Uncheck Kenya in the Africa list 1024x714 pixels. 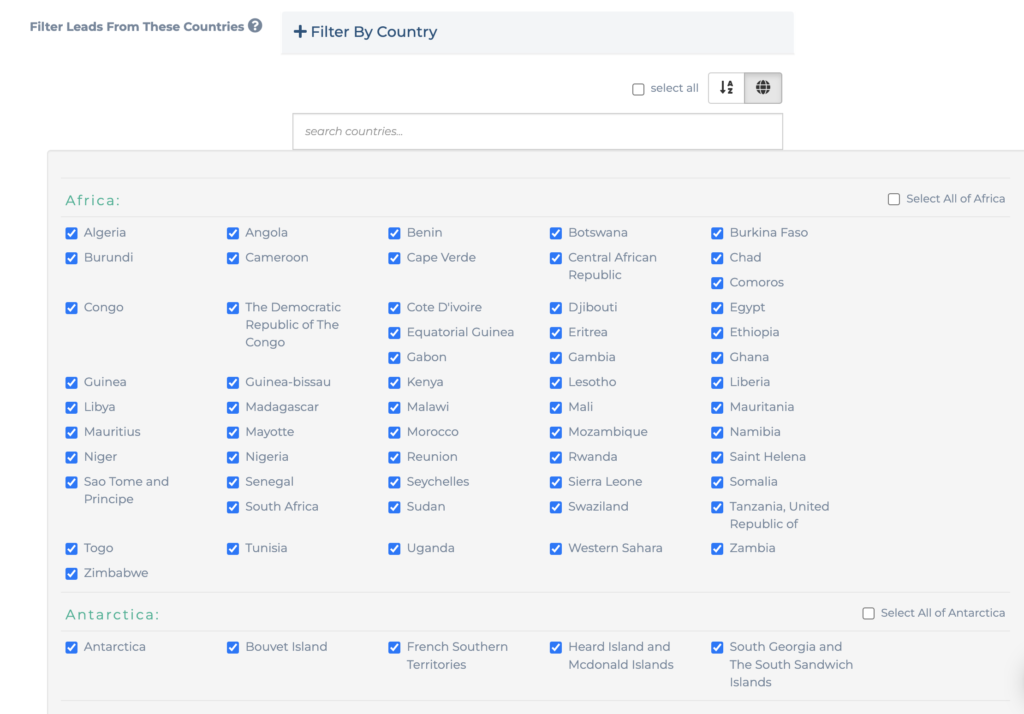click(395, 382)
